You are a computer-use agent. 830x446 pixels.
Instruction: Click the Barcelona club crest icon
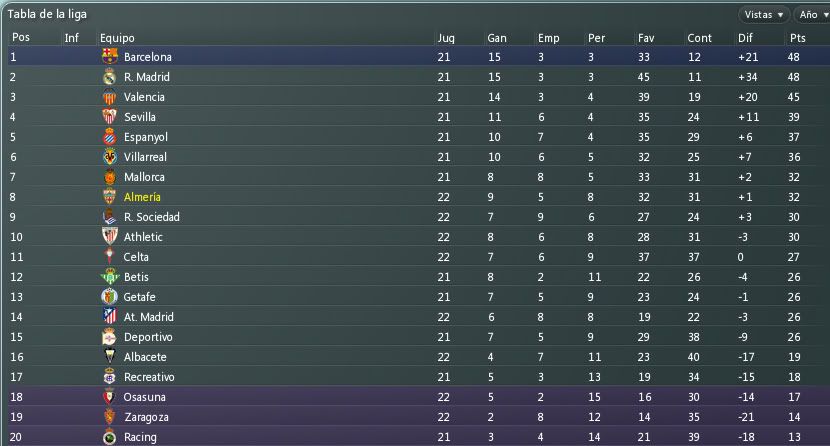click(110, 56)
